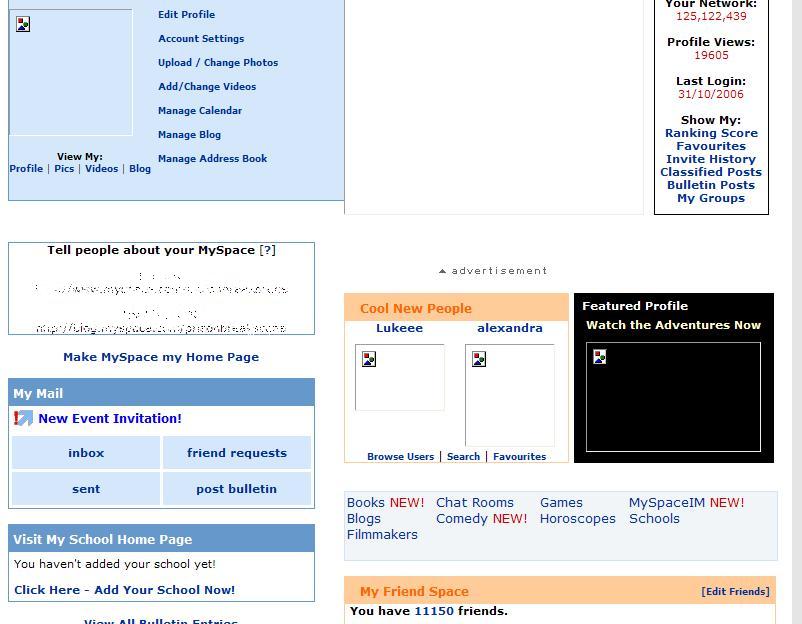Open Lukeee's profile name link
The width and height of the screenshot is (802, 624).
click(399, 328)
